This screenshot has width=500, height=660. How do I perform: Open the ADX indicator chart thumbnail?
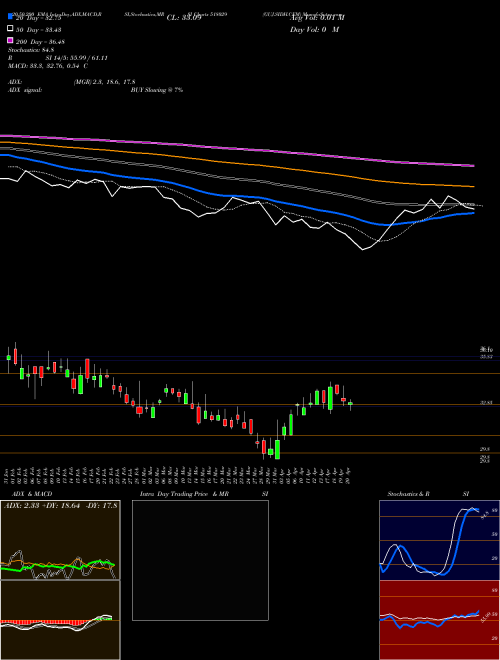(60, 540)
